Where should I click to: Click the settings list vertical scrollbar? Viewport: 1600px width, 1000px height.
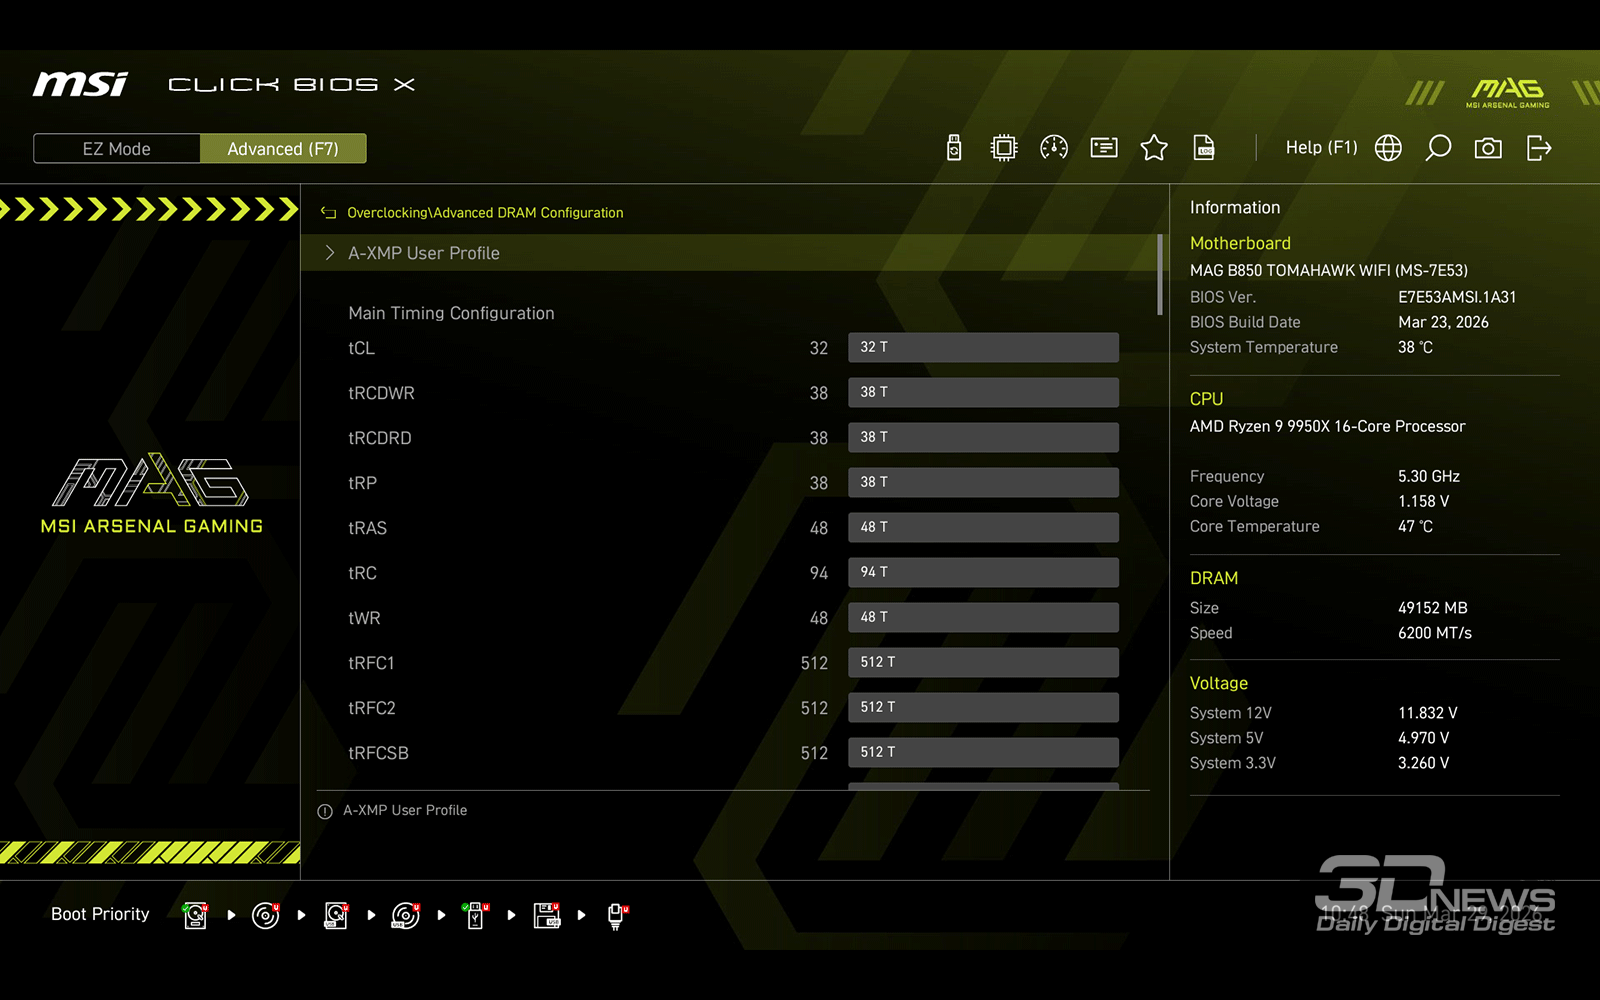coord(1160,275)
